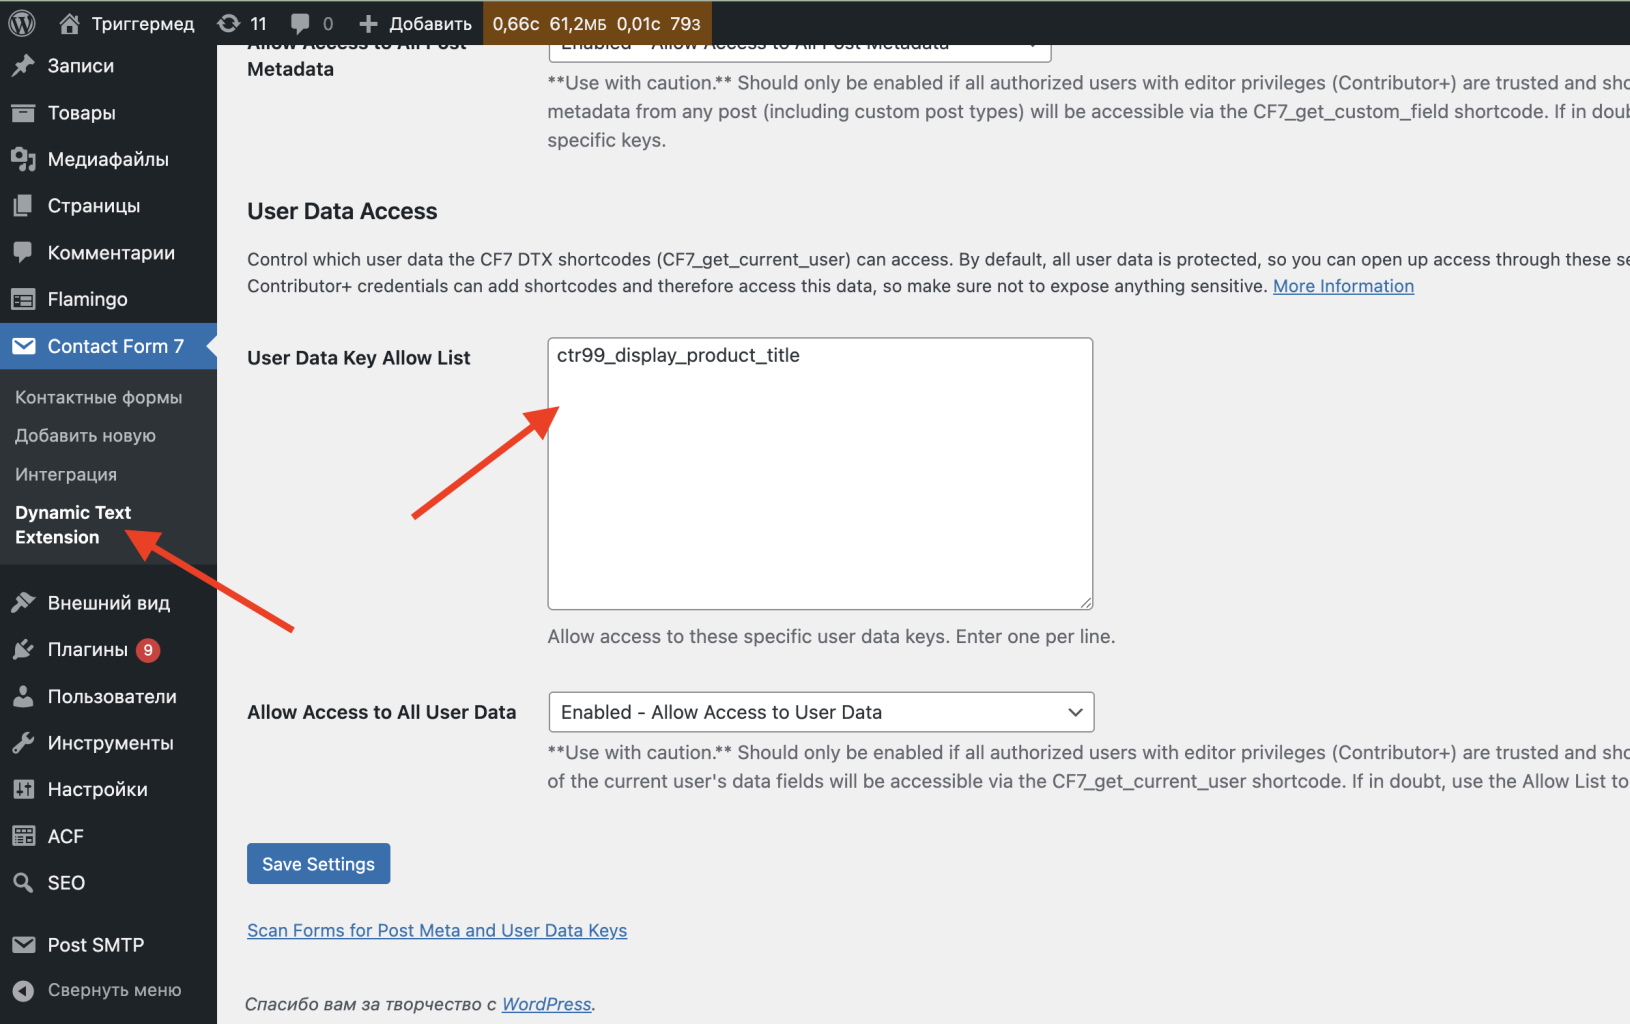Click the Flamingo sidebar icon

(x=23, y=299)
